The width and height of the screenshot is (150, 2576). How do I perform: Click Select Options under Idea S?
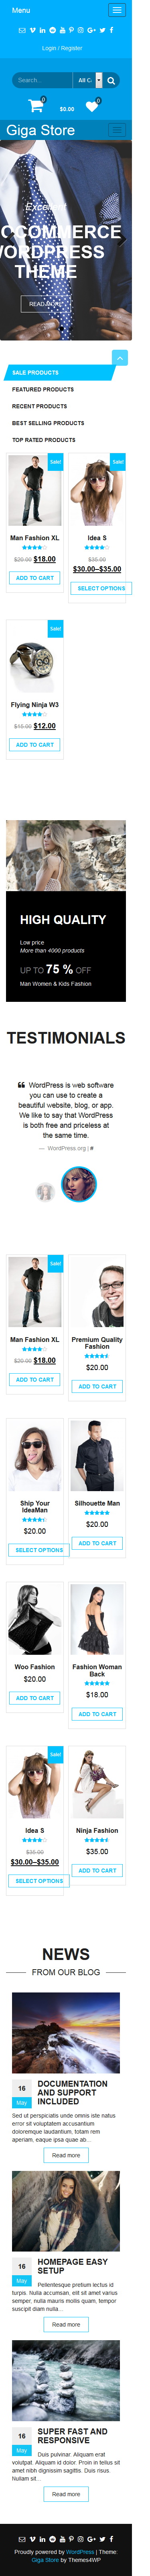coord(101,588)
